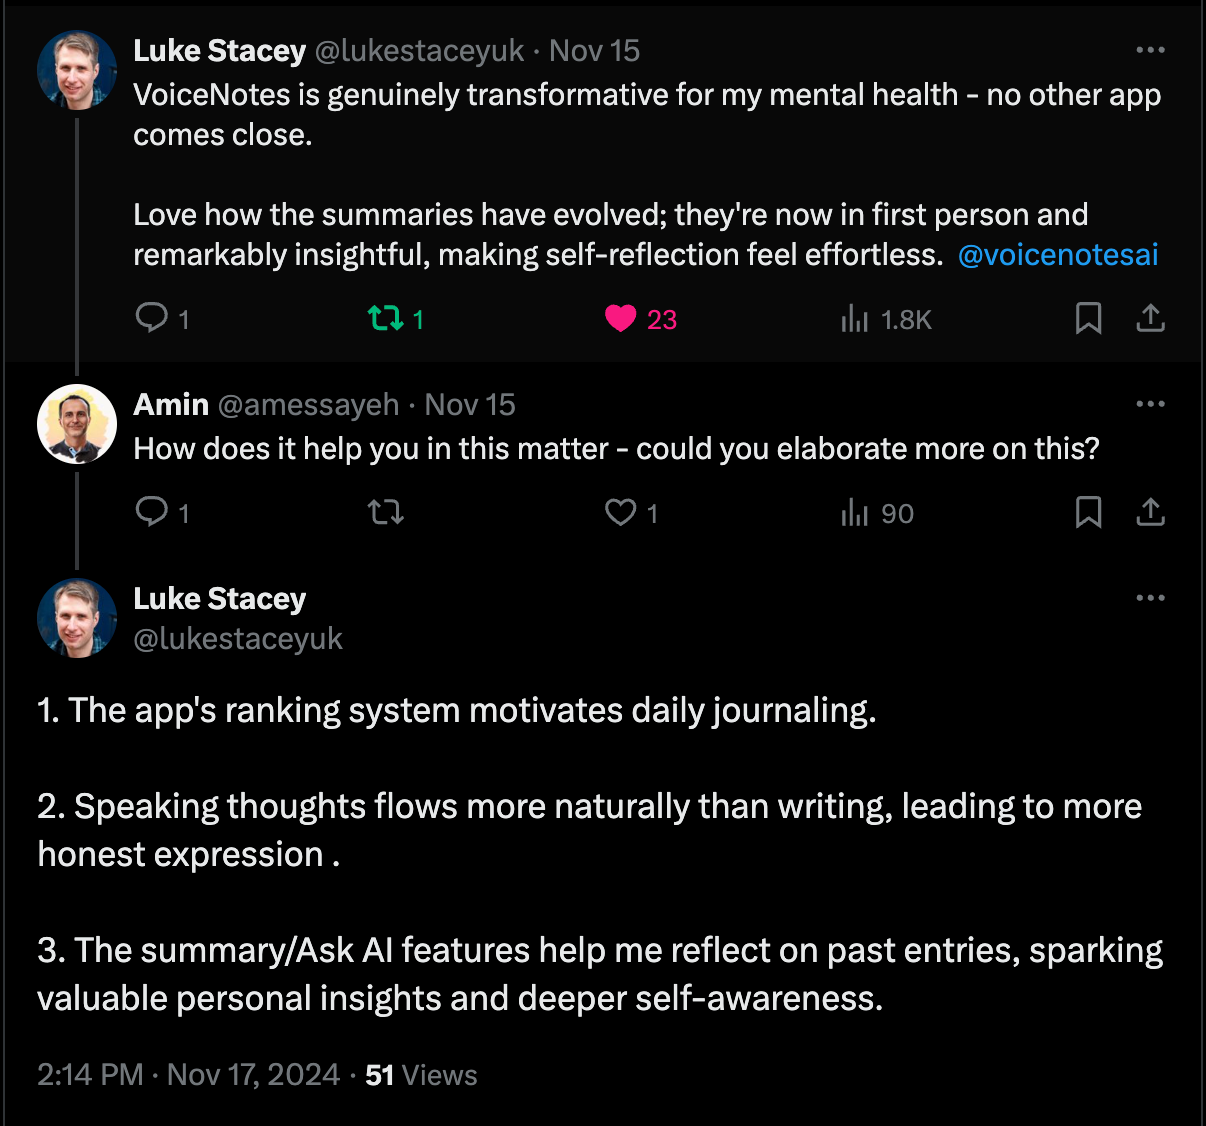The height and width of the screenshot is (1126, 1206).
Task: Open more options on Luke's first tweet
Action: pos(1150,50)
